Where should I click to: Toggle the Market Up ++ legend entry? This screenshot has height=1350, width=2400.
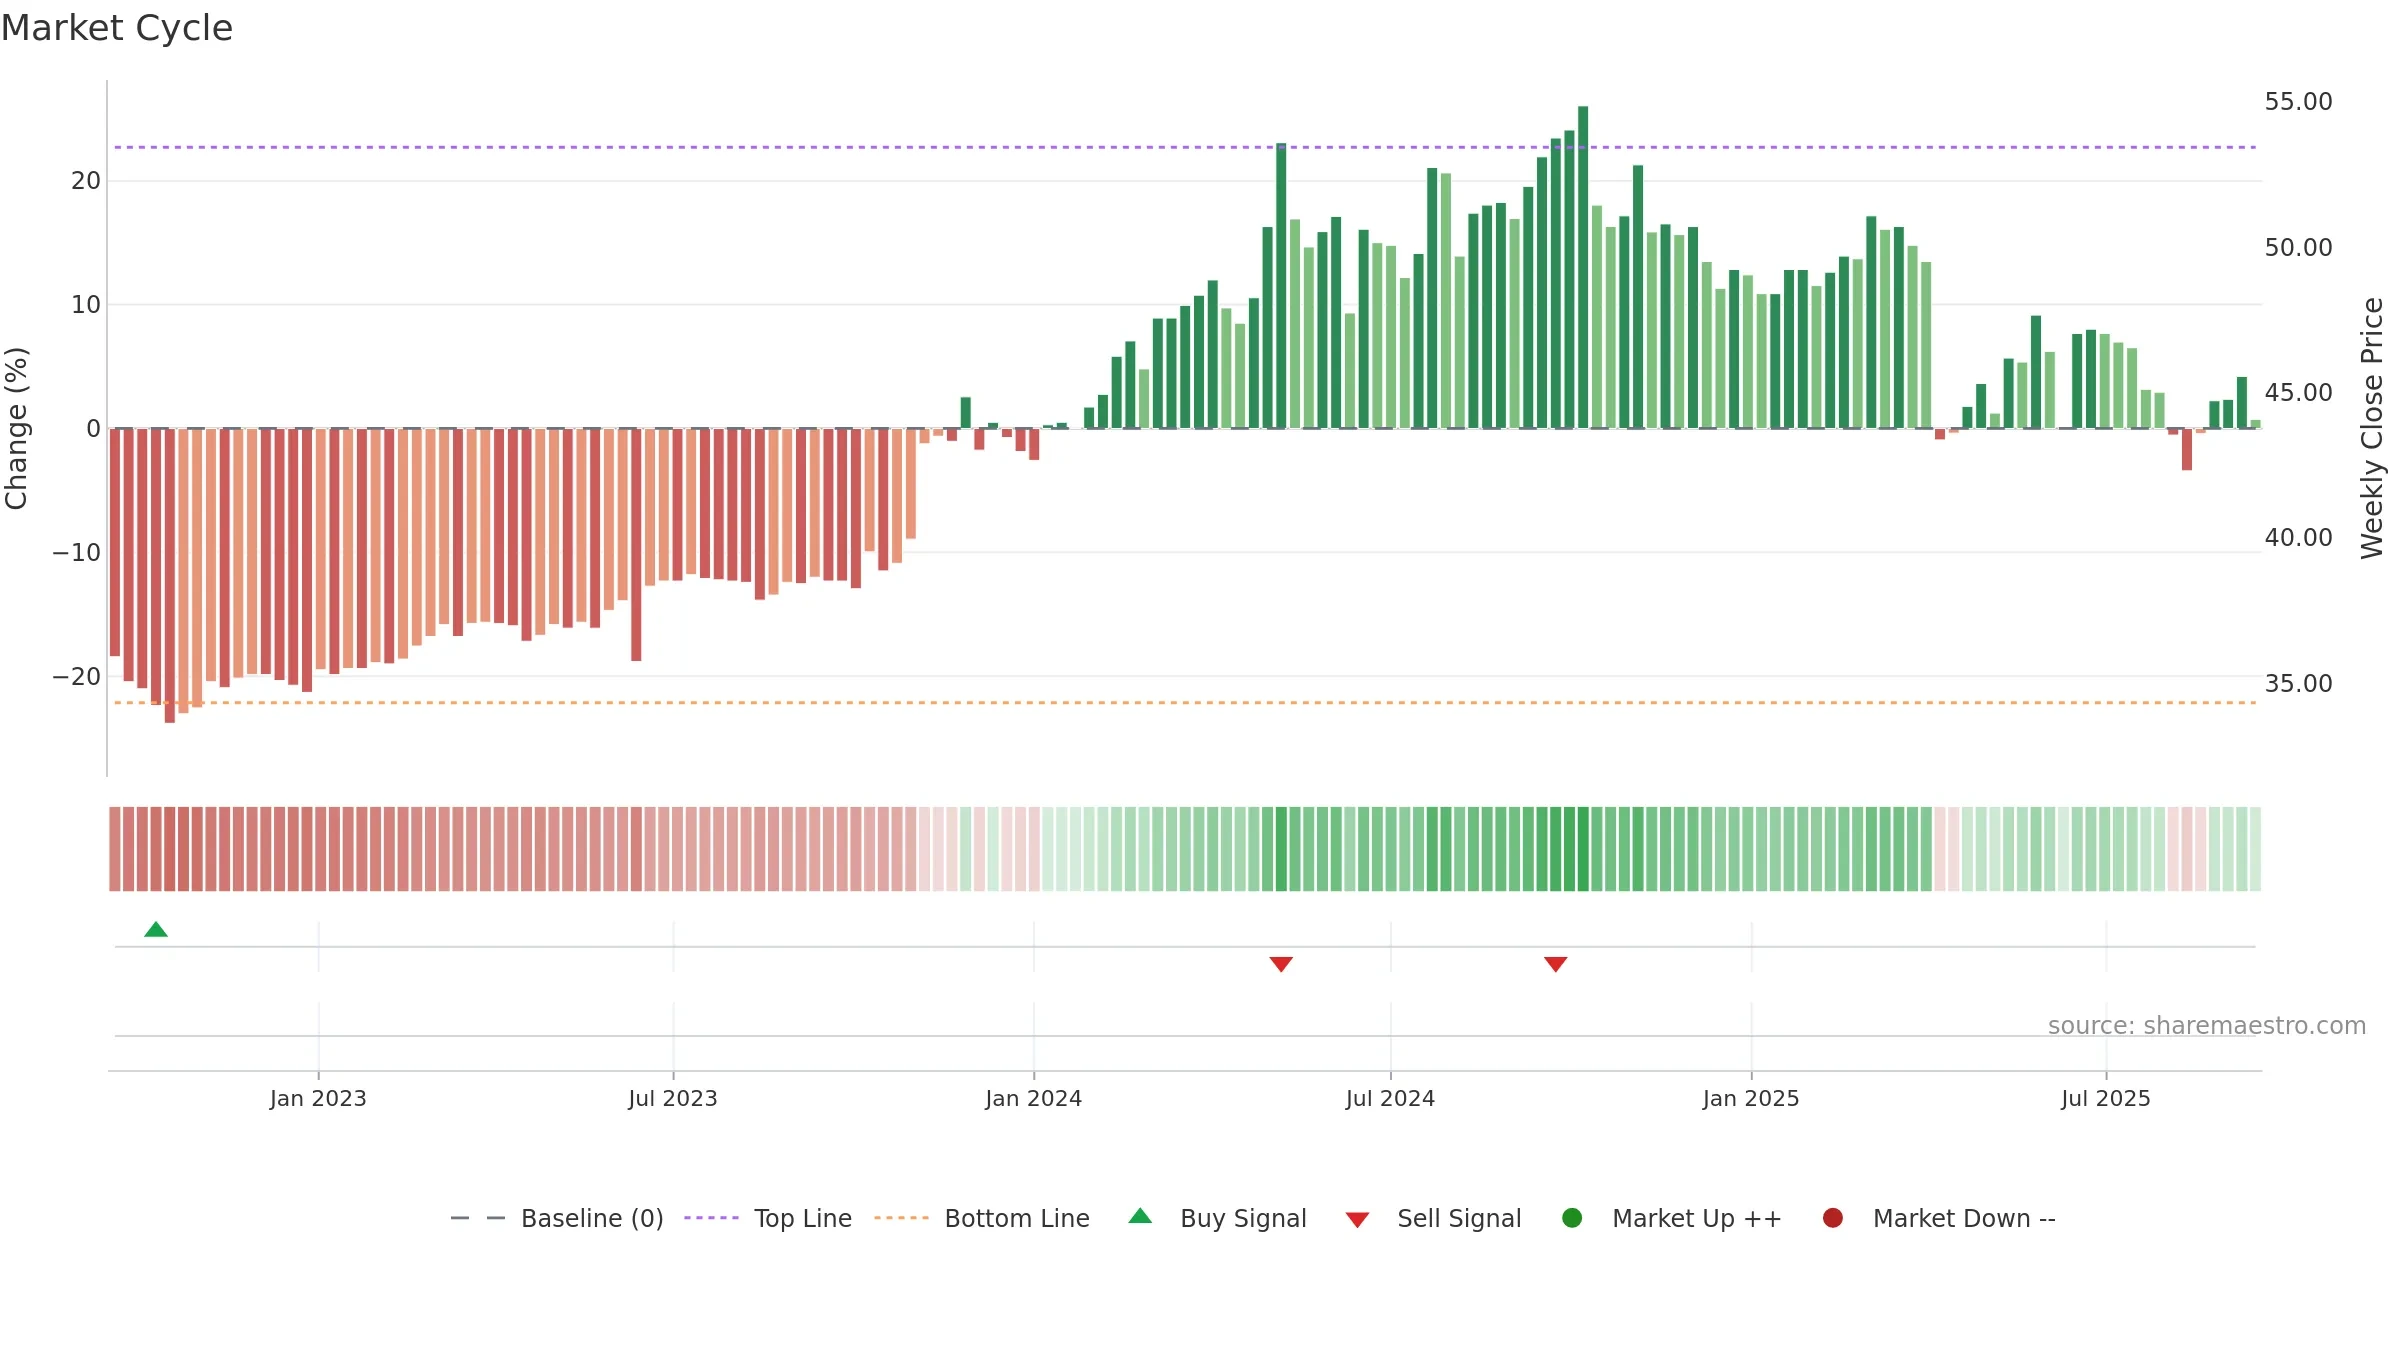[x=1671, y=1218]
